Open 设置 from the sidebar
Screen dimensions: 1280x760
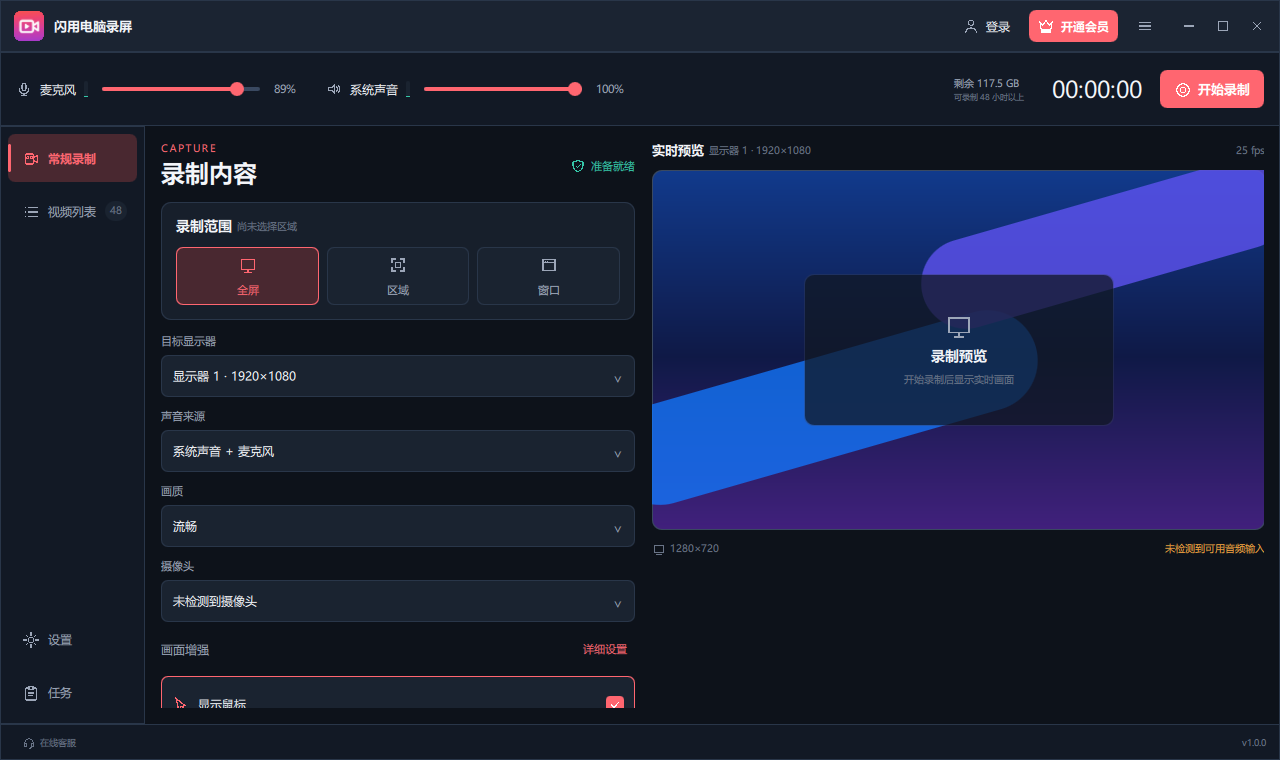point(72,640)
